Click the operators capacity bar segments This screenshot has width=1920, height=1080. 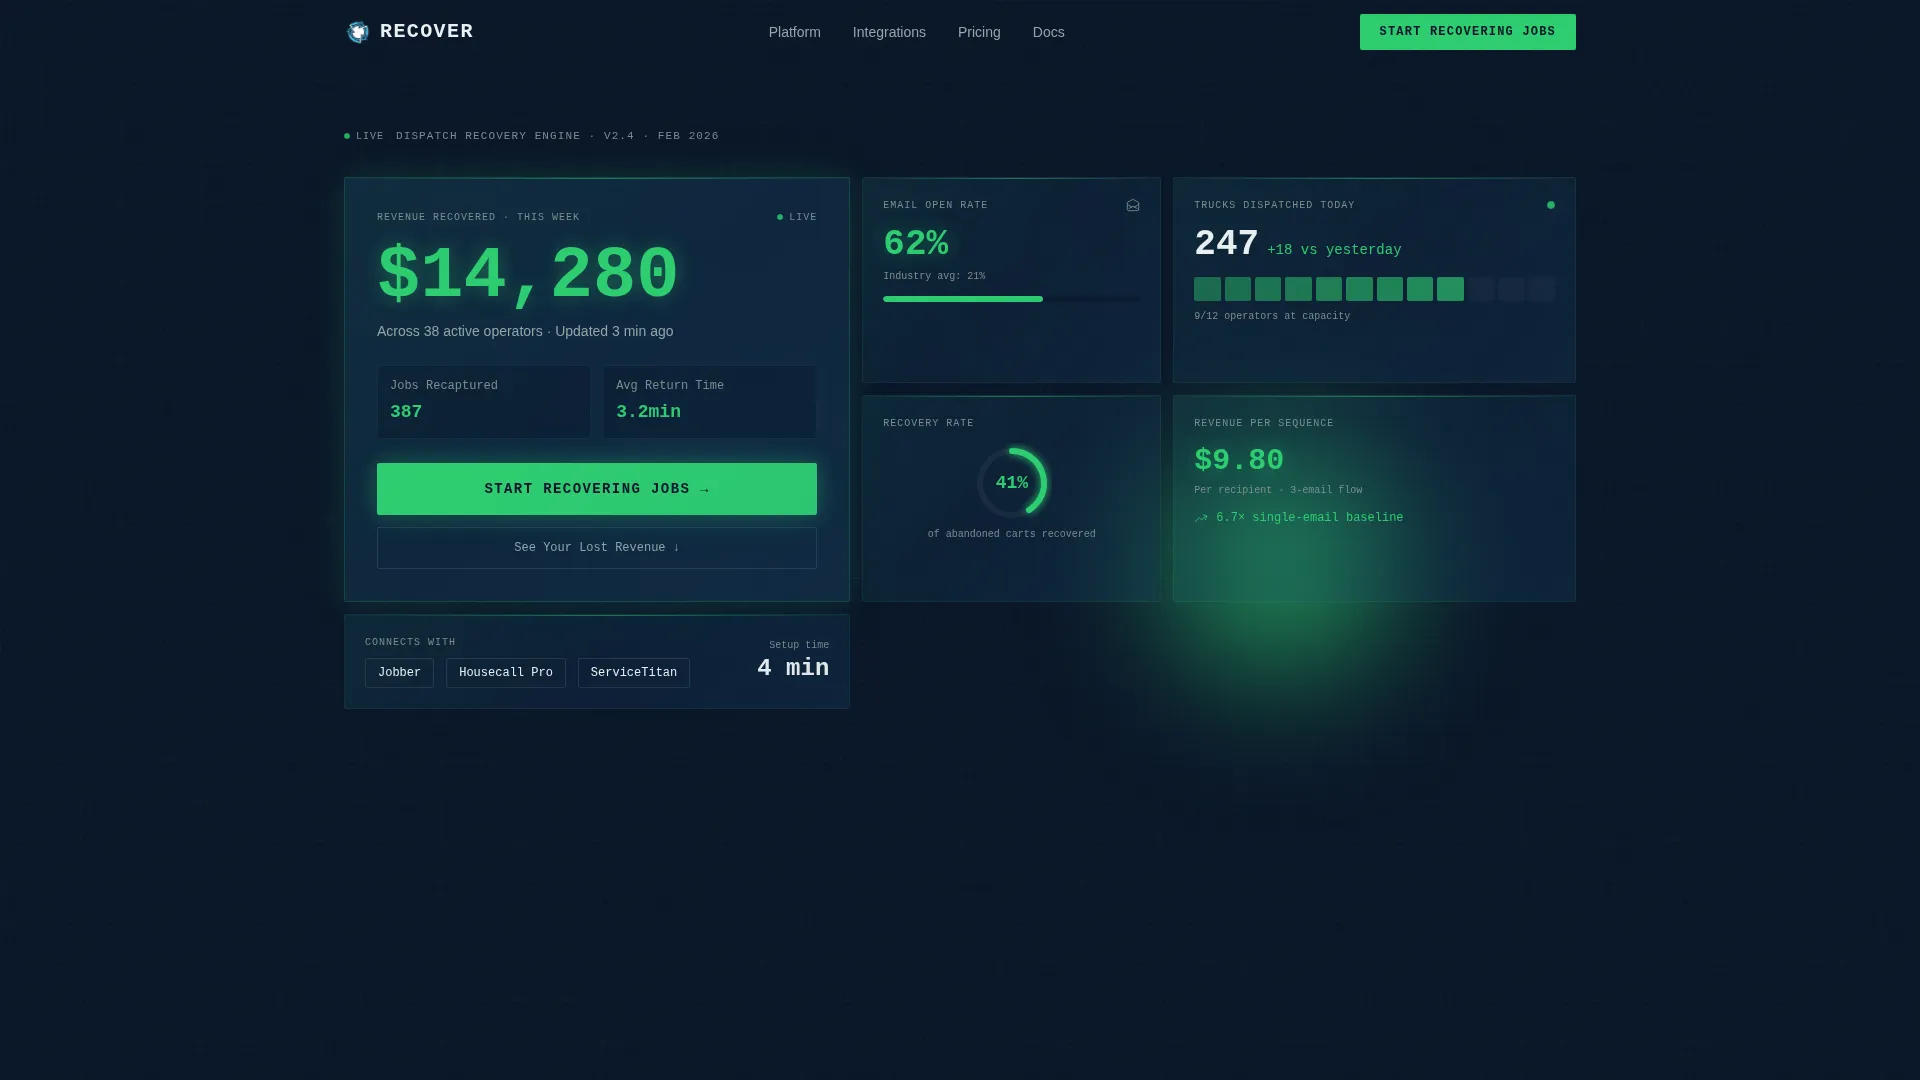coord(1374,289)
